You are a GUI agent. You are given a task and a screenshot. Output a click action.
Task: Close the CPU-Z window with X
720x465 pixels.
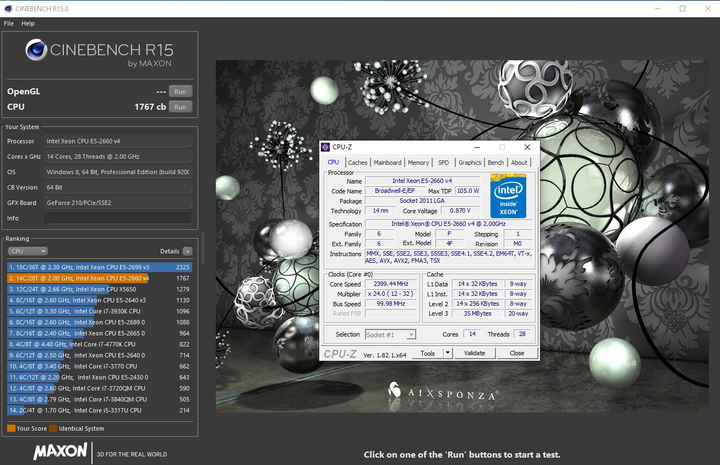tap(527, 147)
